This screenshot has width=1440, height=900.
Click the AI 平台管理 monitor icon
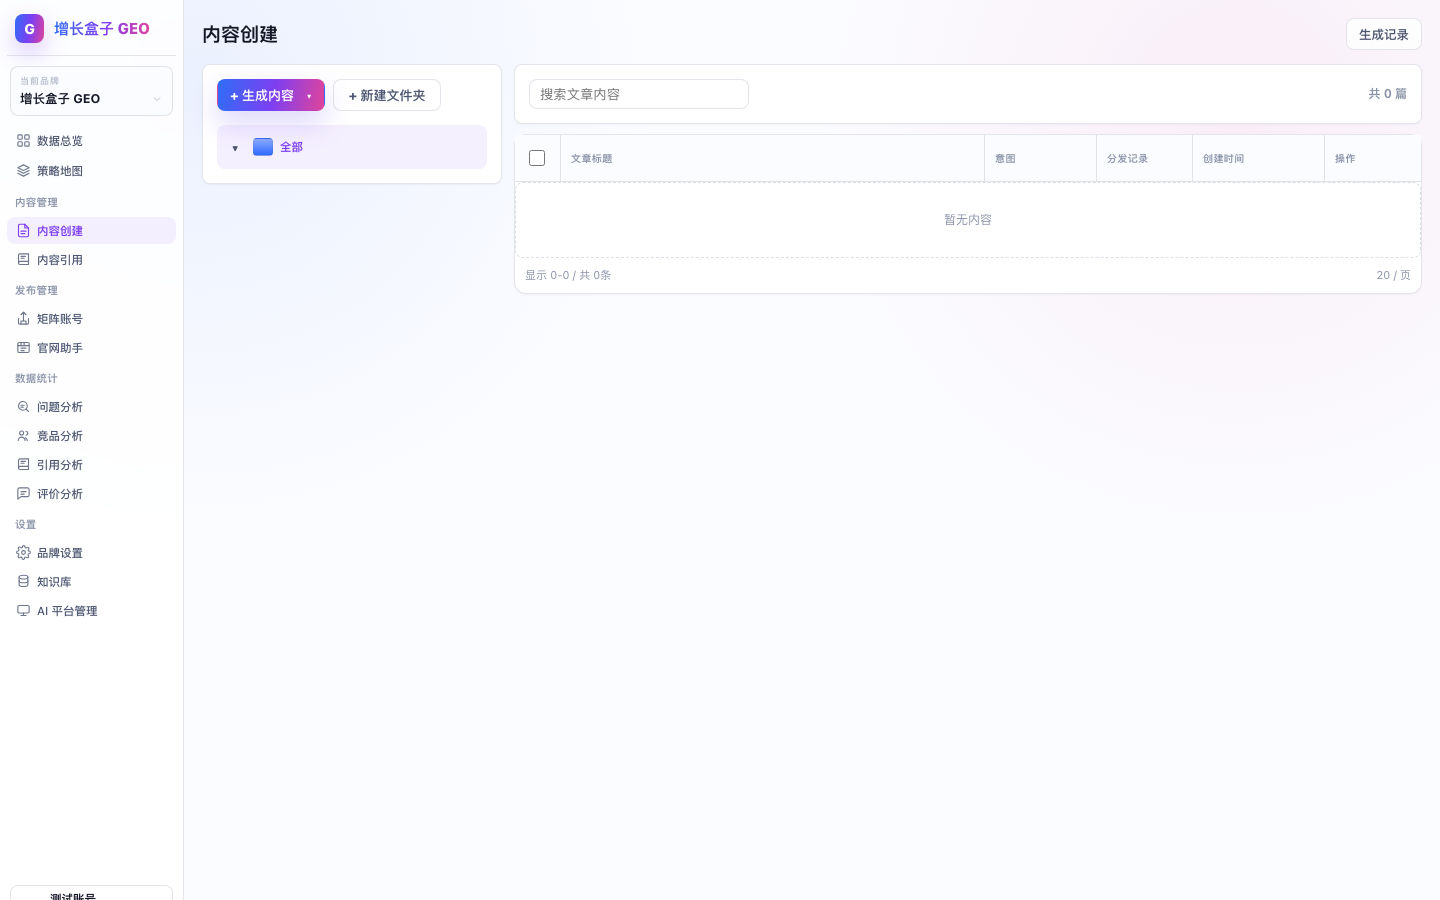pyautogui.click(x=23, y=611)
